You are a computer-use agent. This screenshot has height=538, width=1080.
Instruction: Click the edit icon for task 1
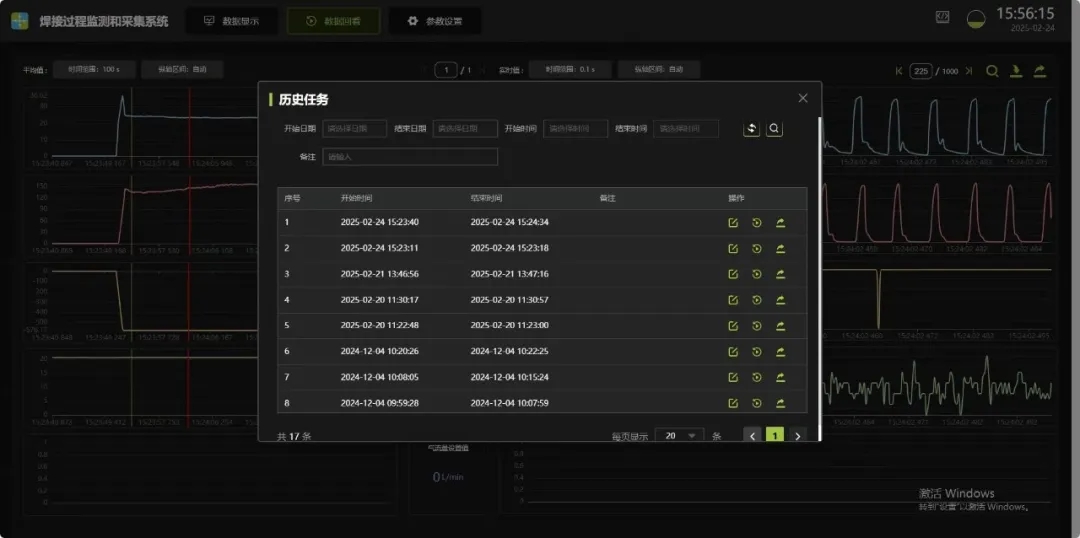point(733,222)
